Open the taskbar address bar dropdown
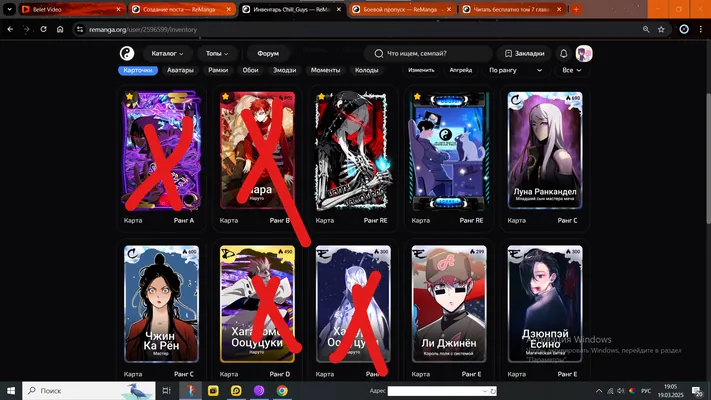Screen dimensions: 711x400 485,391
